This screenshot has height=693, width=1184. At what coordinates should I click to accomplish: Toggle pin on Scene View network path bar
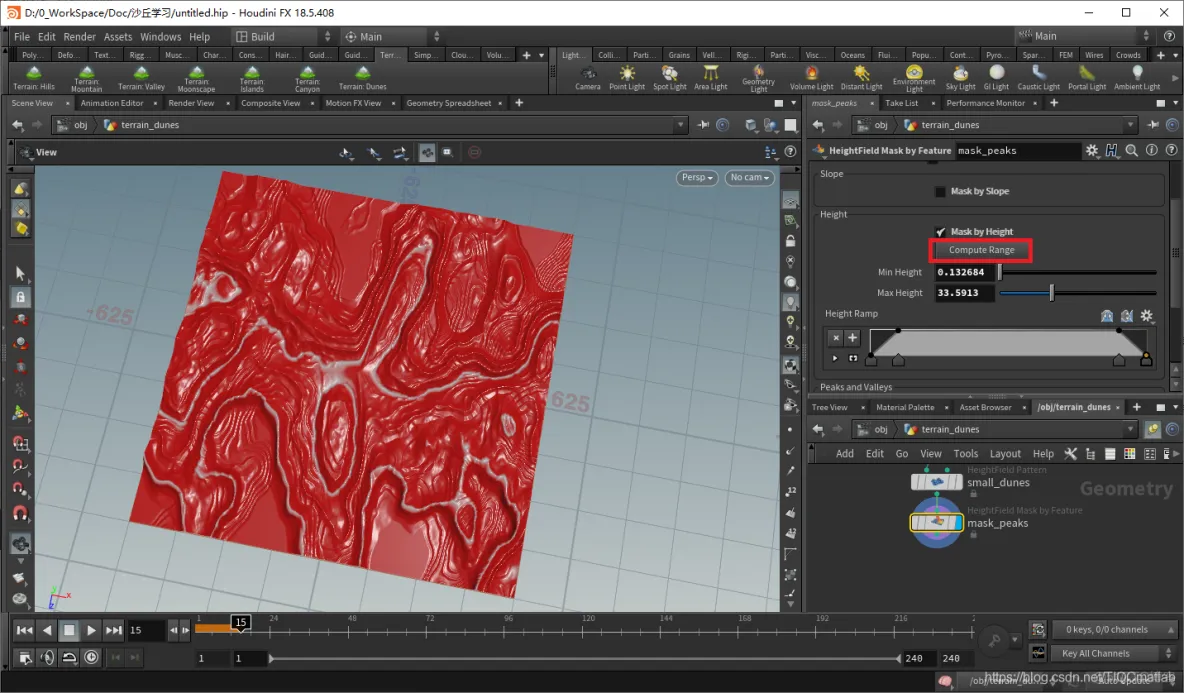[x=703, y=125]
